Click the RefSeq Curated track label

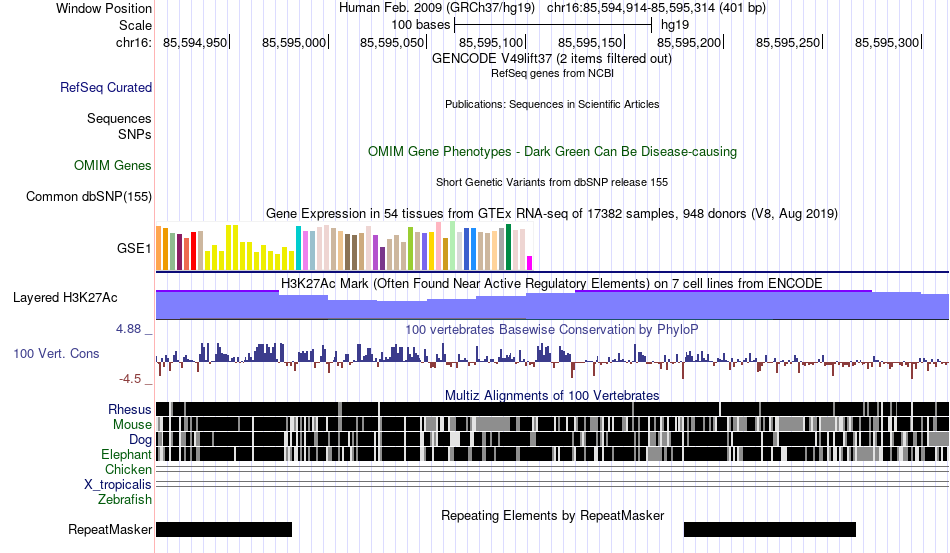pos(106,87)
